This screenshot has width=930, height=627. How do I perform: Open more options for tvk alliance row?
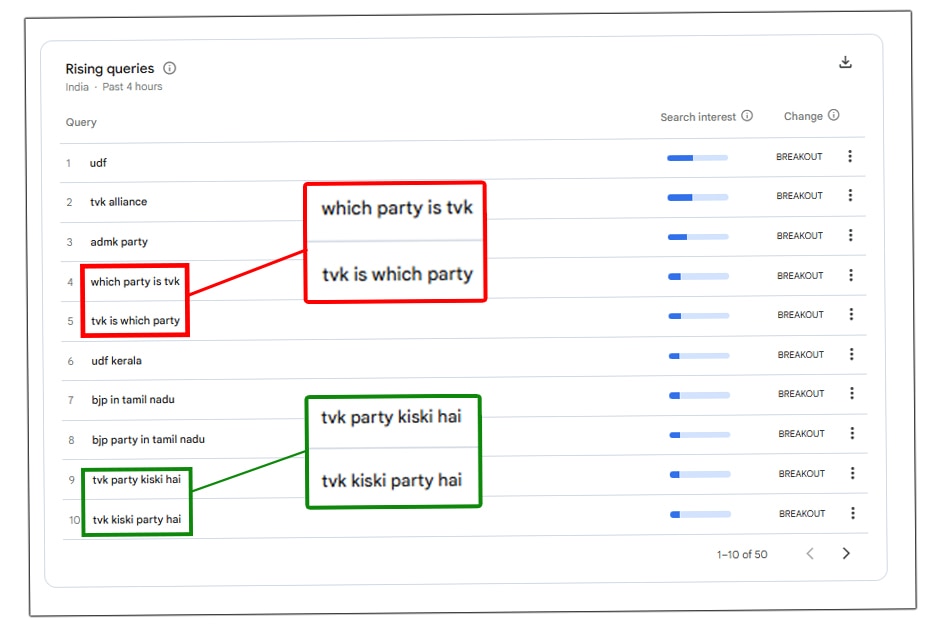point(850,195)
